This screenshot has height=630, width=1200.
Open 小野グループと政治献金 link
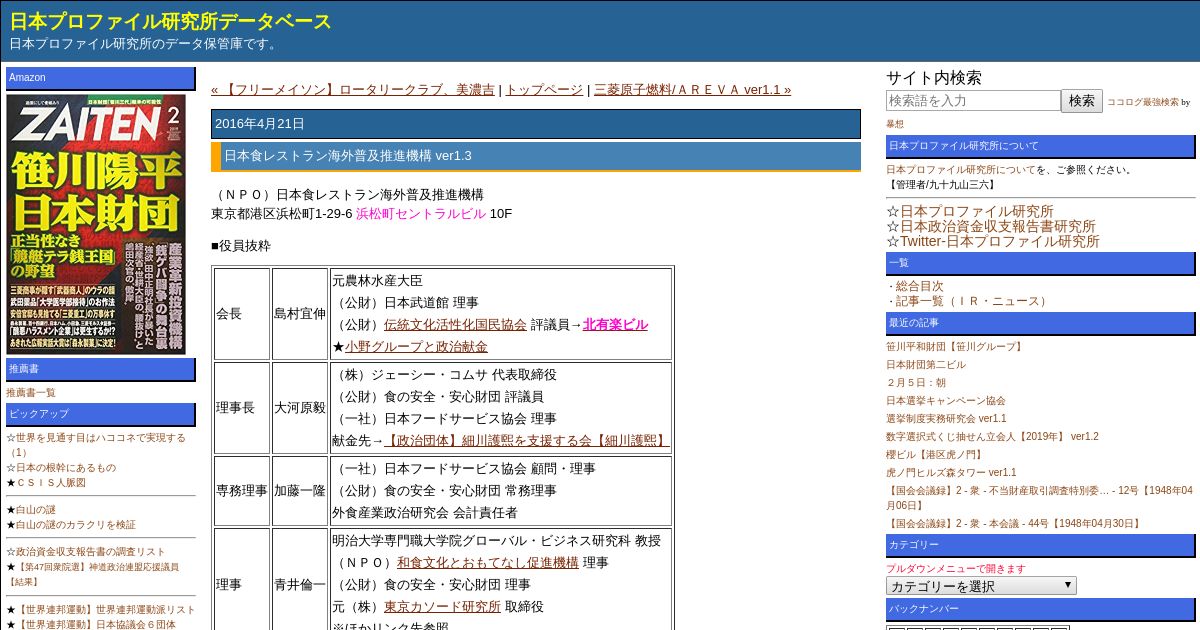tap(416, 346)
